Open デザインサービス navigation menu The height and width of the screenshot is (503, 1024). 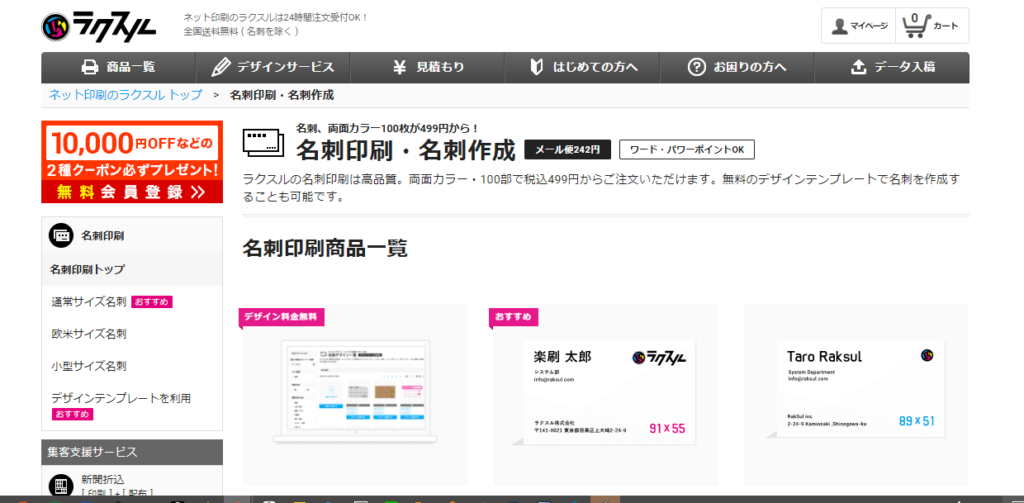click(272, 67)
